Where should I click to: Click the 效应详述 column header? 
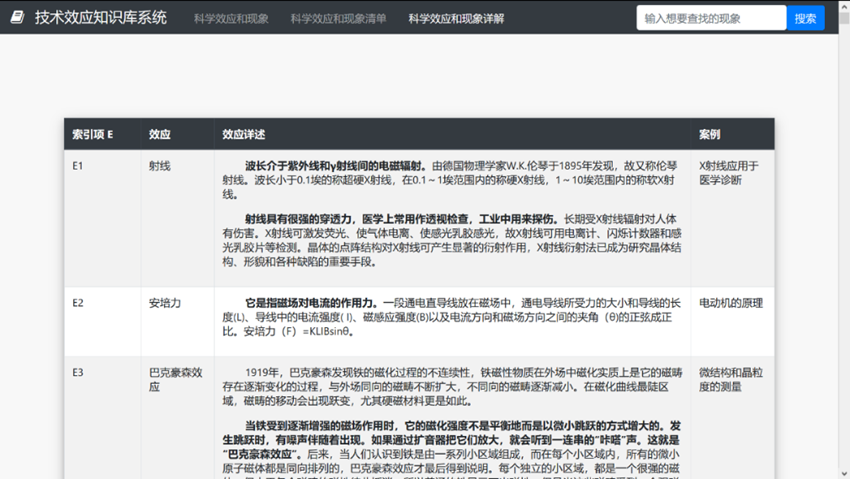(x=452, y=134)
